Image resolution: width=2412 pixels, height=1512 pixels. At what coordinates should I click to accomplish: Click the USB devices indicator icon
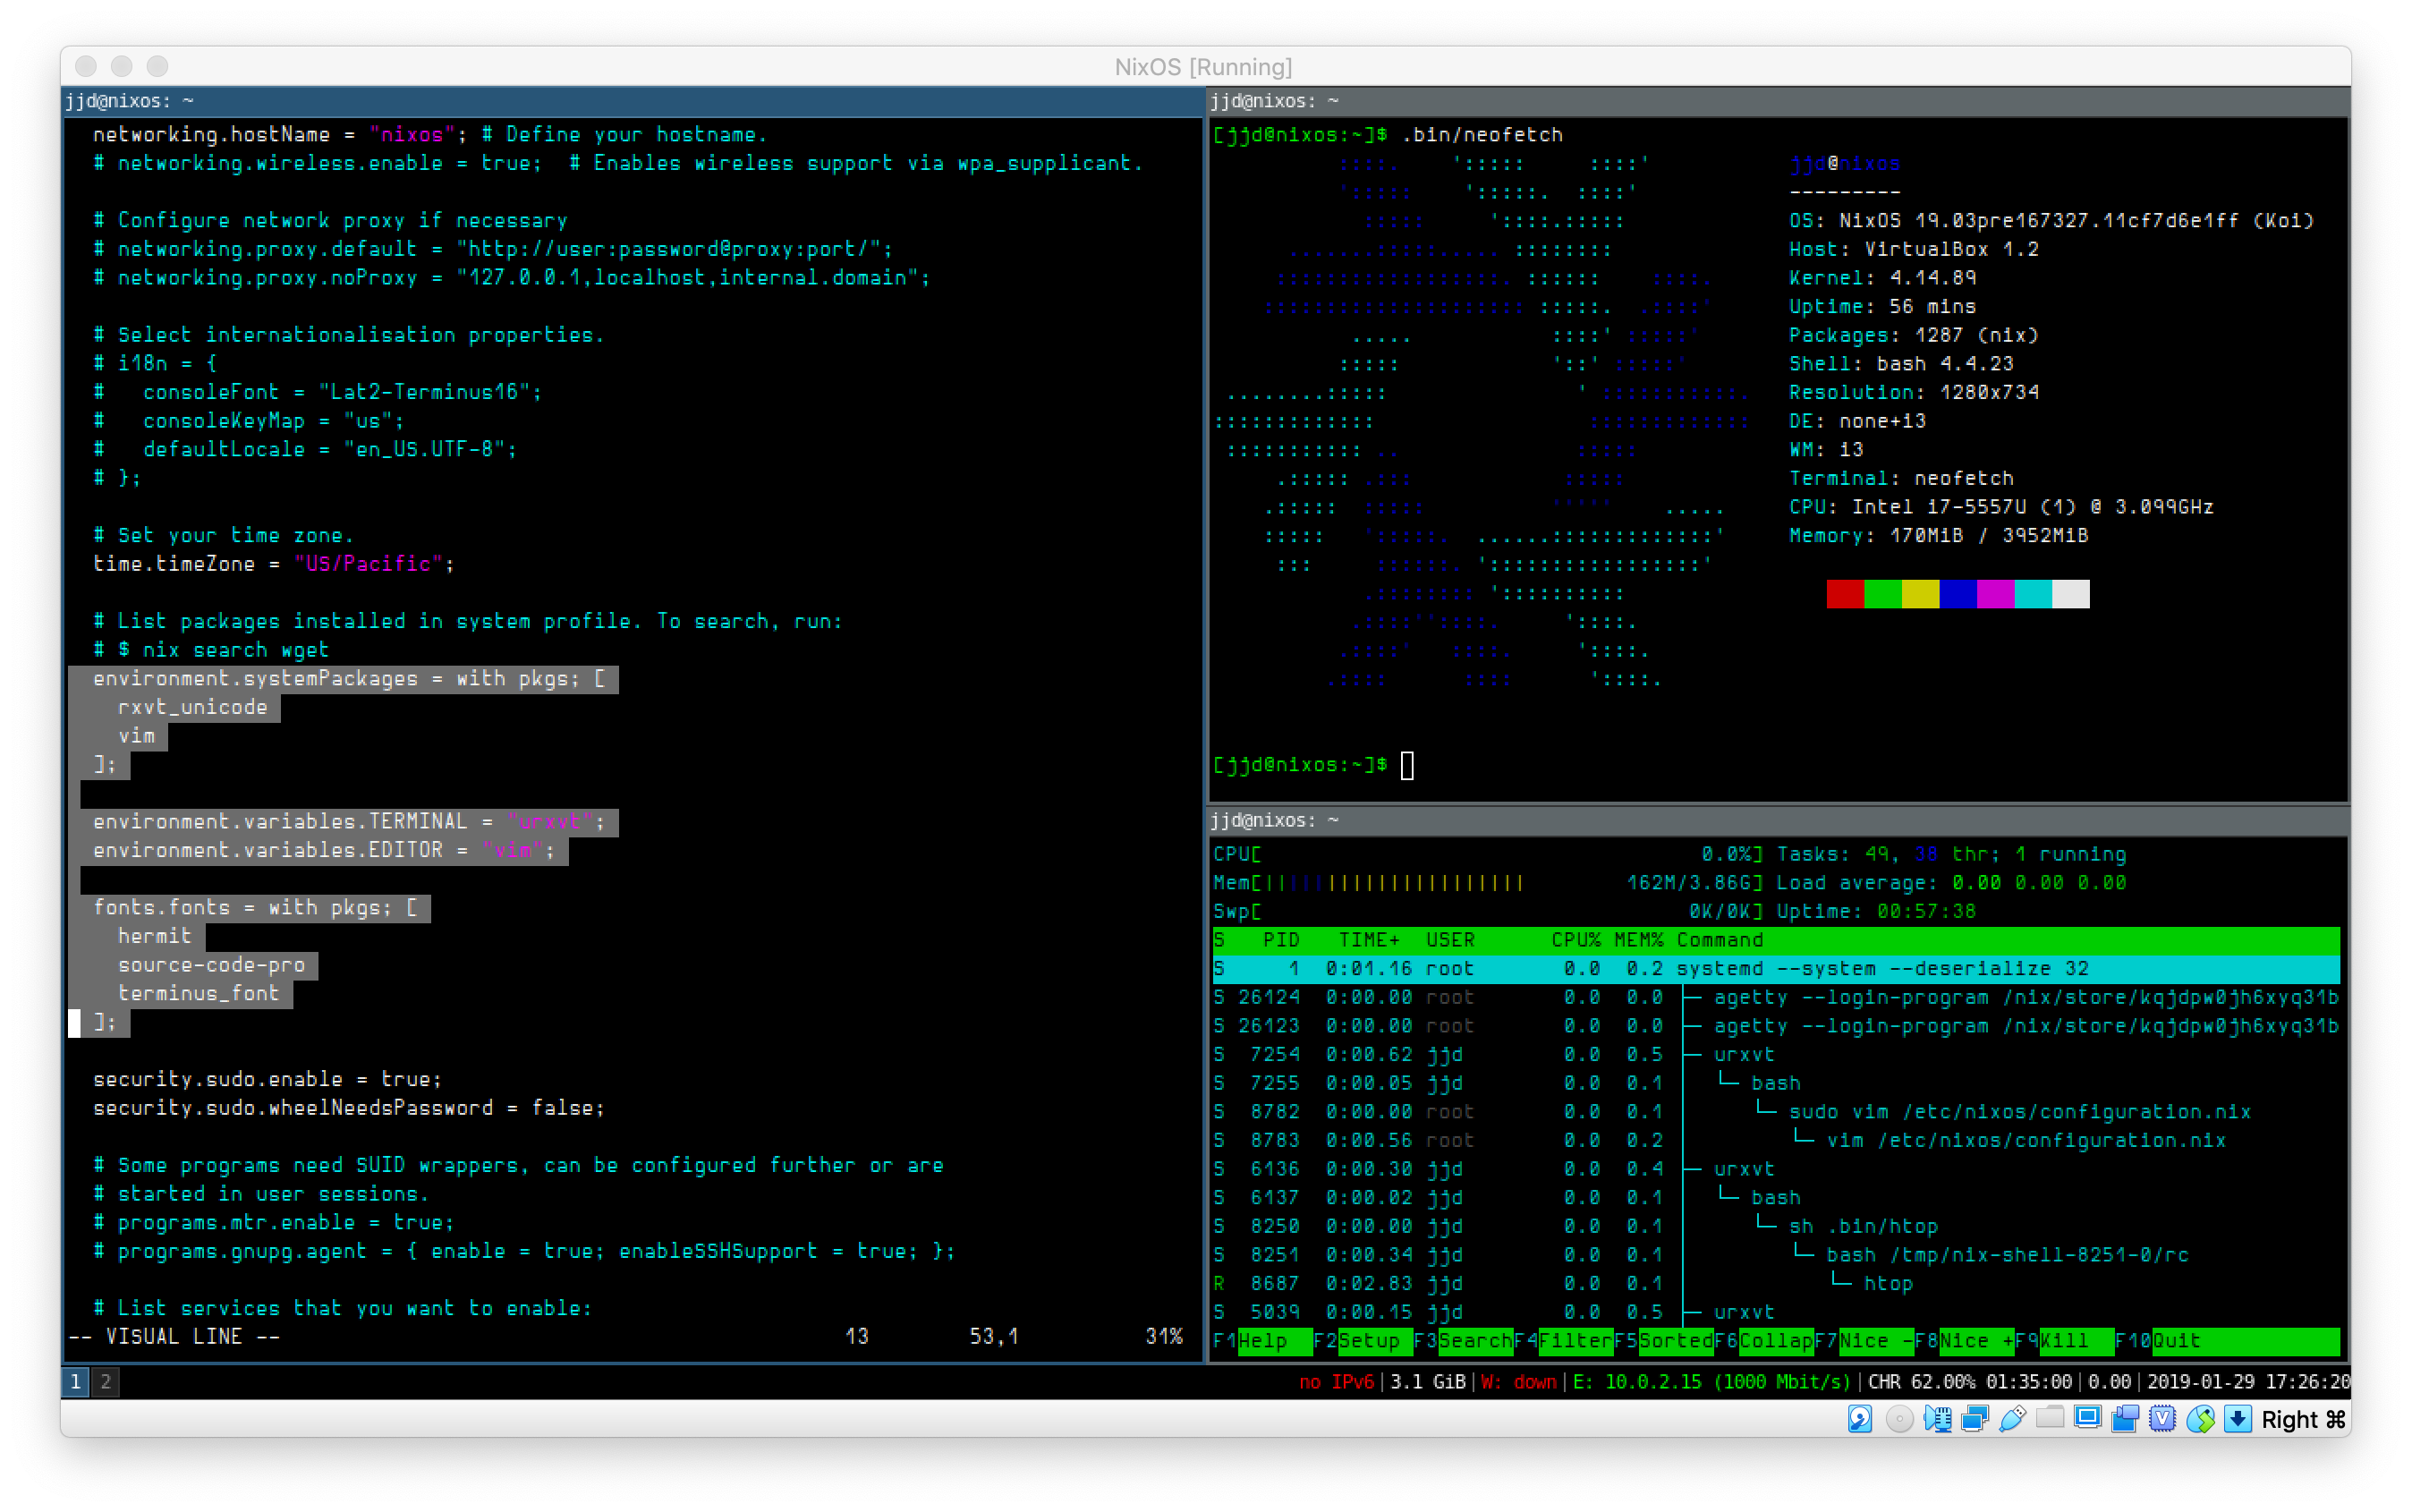point(2012,1418)
